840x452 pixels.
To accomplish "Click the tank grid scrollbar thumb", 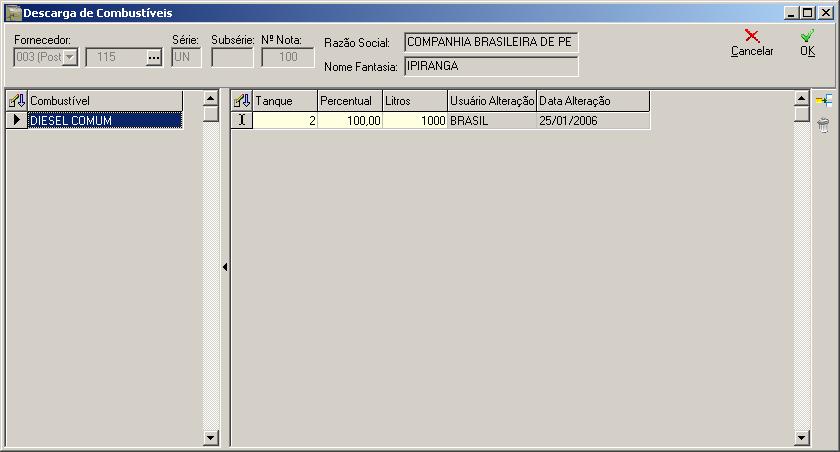I will (x=801, y=114).
